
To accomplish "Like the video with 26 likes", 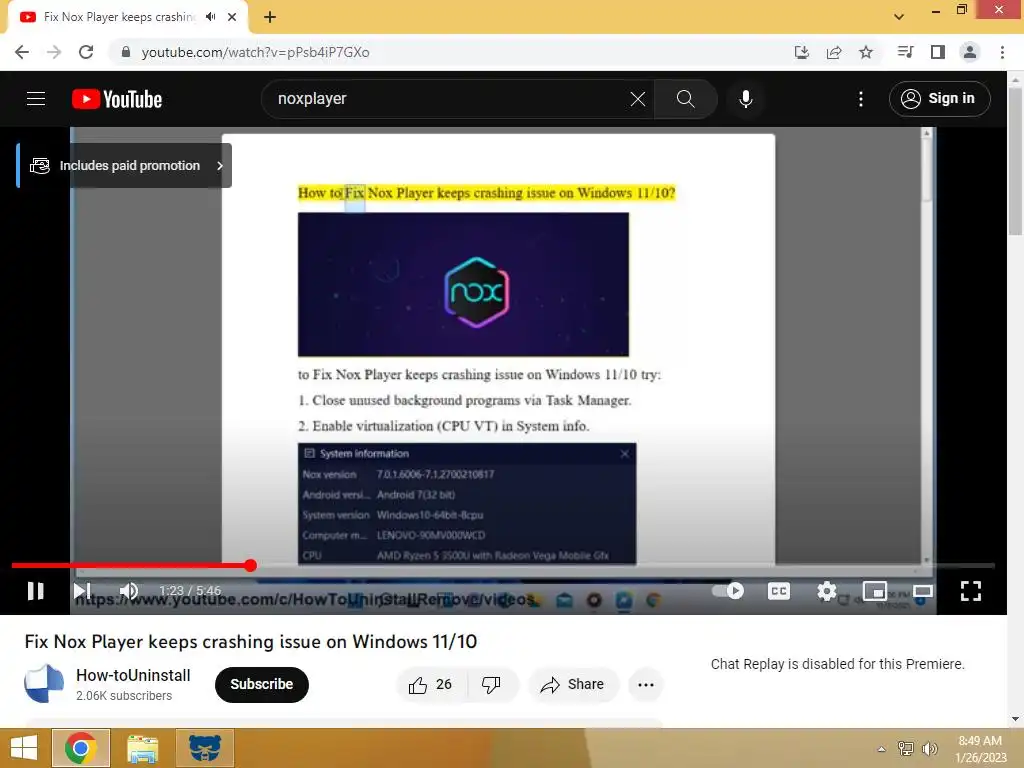I will (431, 684).
